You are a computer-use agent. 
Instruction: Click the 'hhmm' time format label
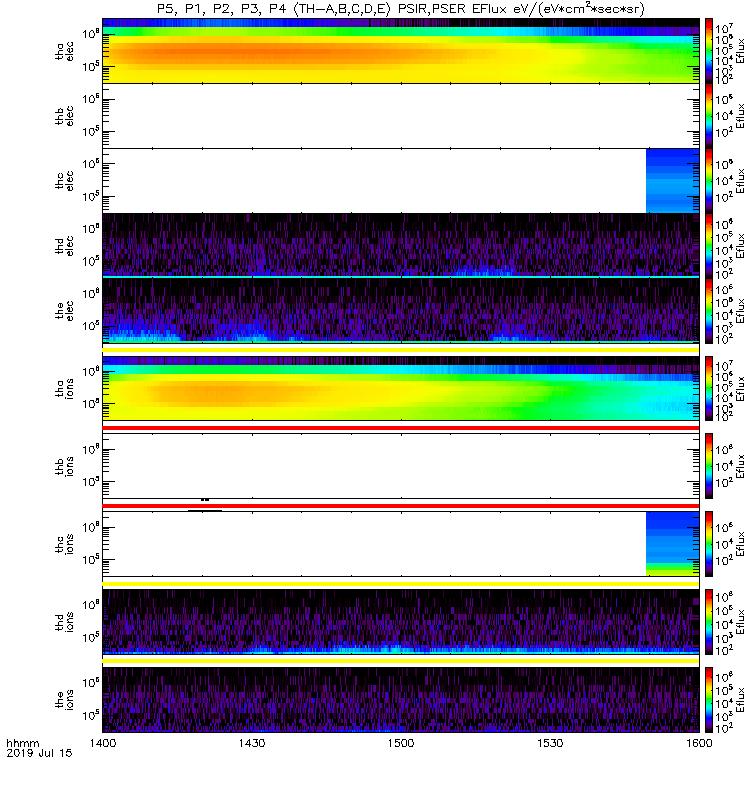pos(22,743)
